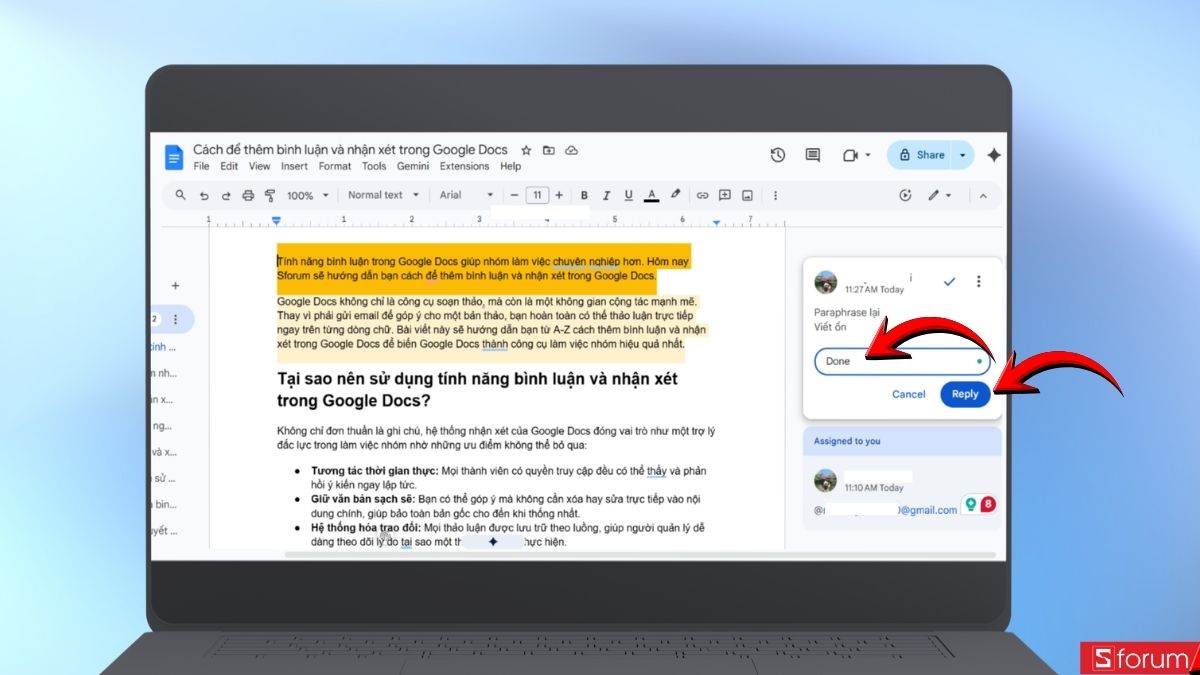Open the Format menu
The height and width of the screenshot is (675, 1200).
tap(335, 166)
